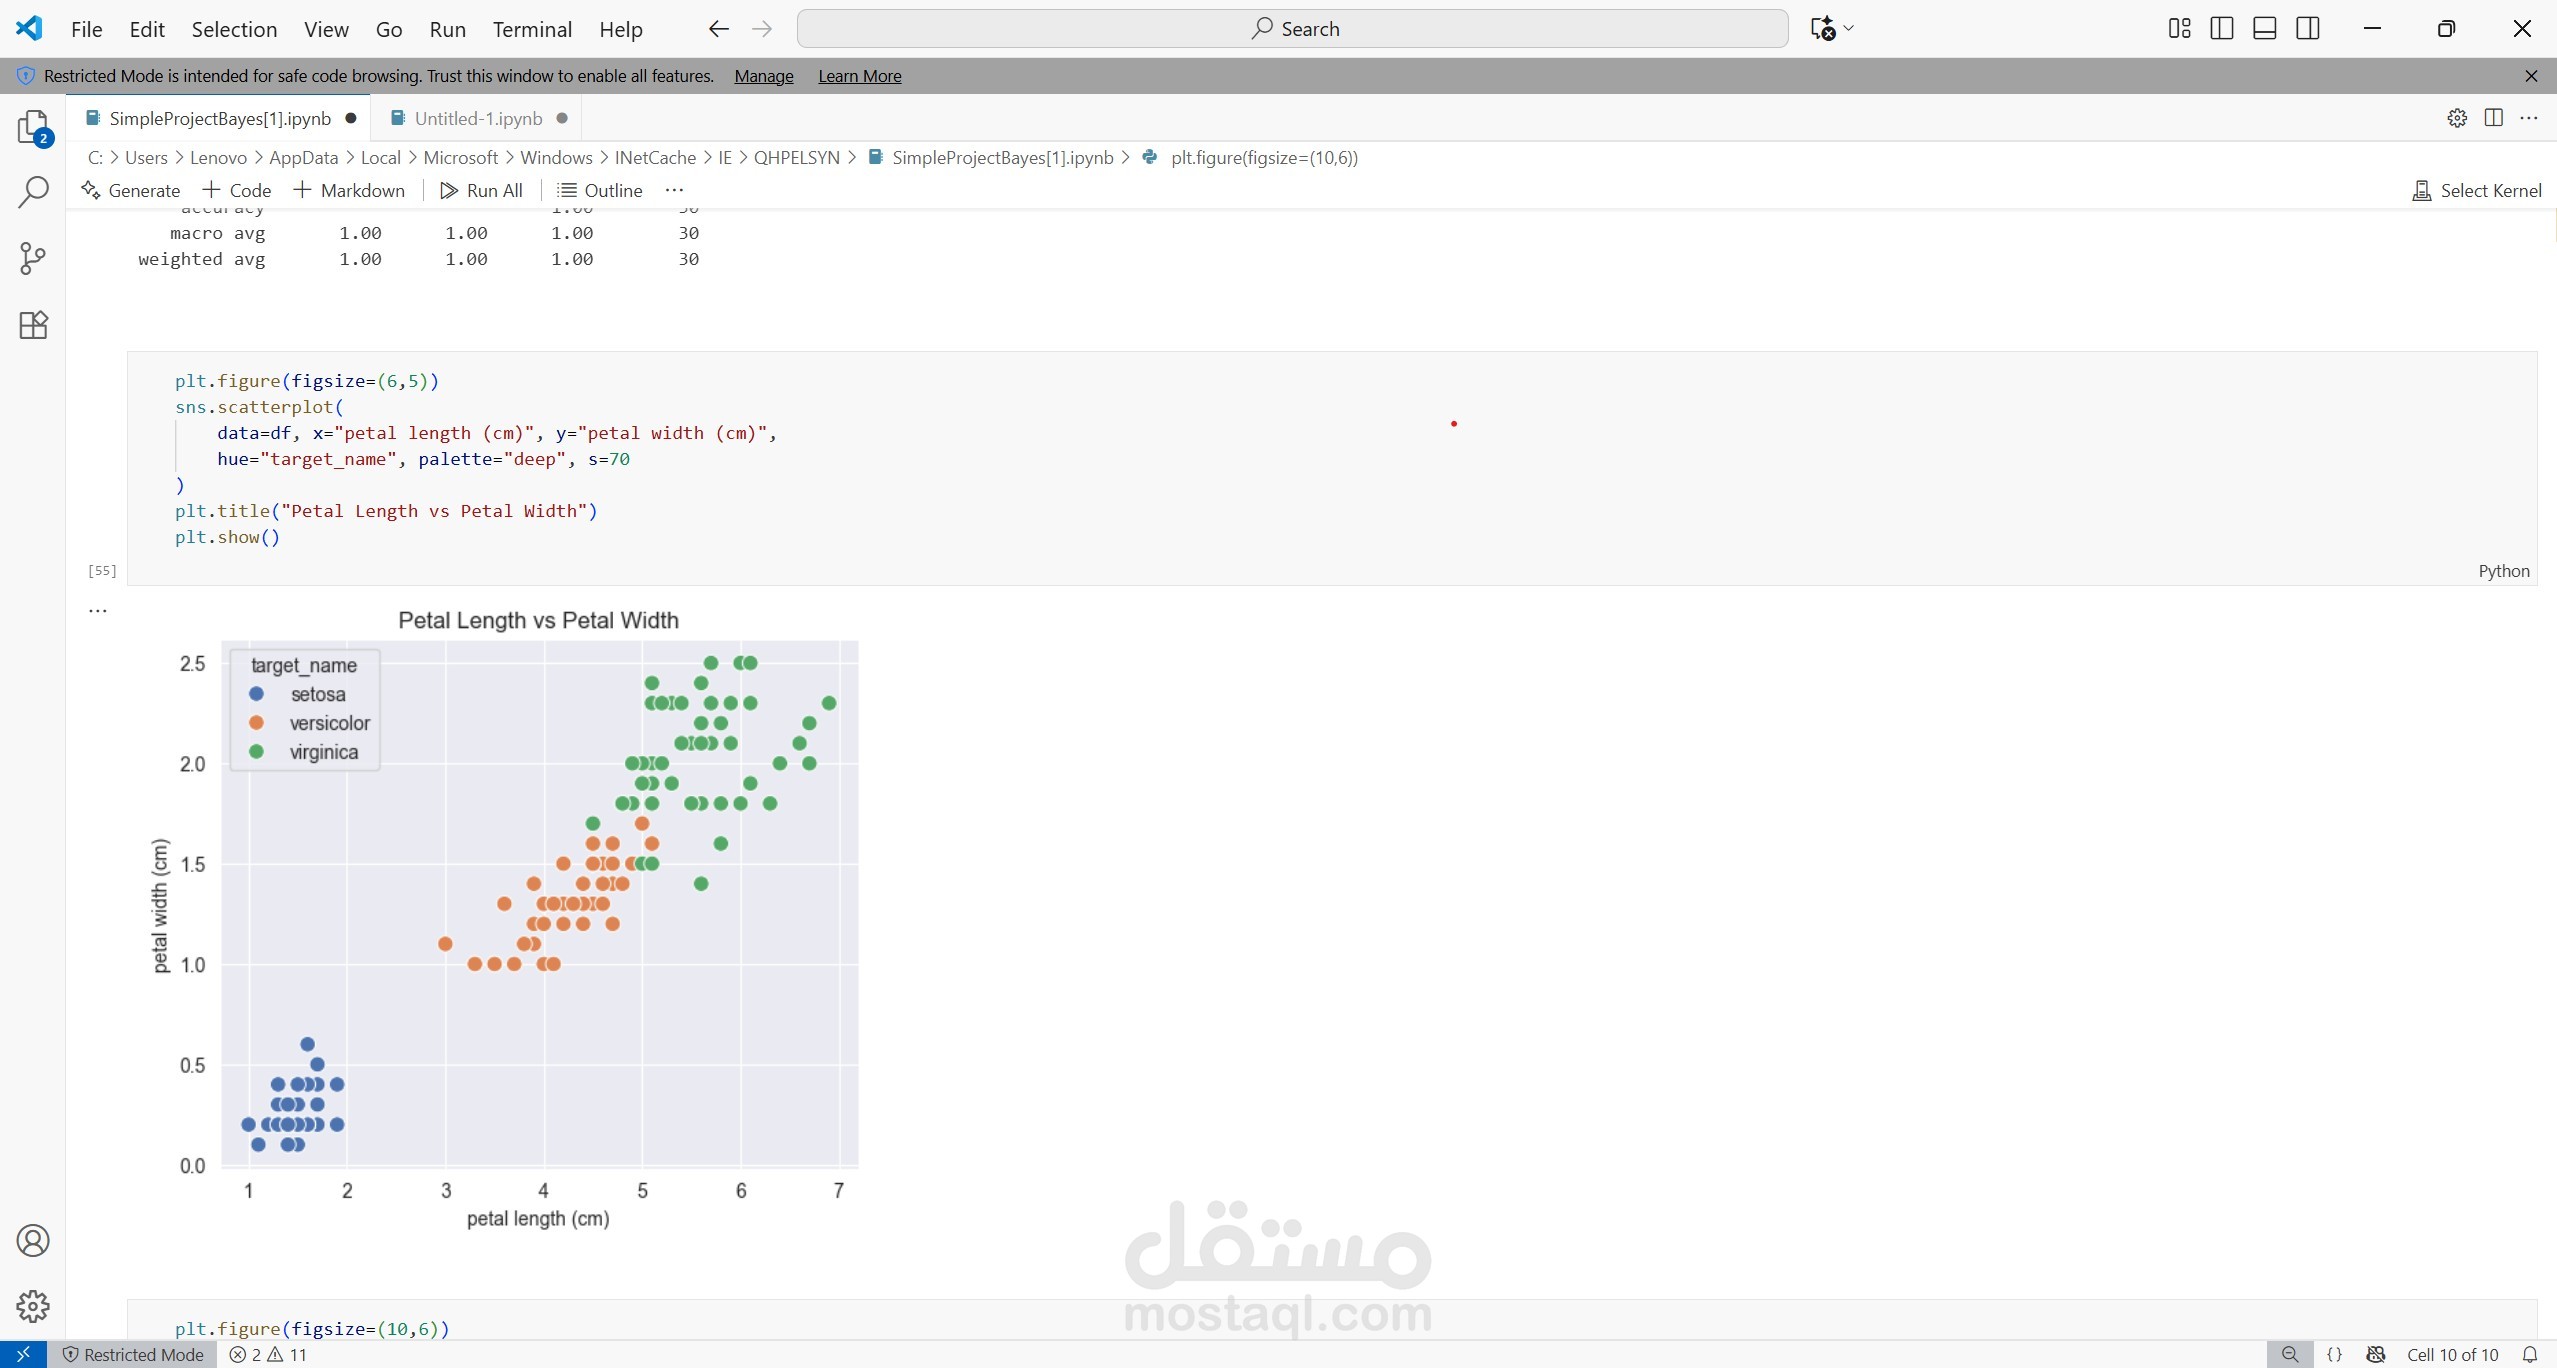Expand the cell output actions ellipsis

click(97, 610)
